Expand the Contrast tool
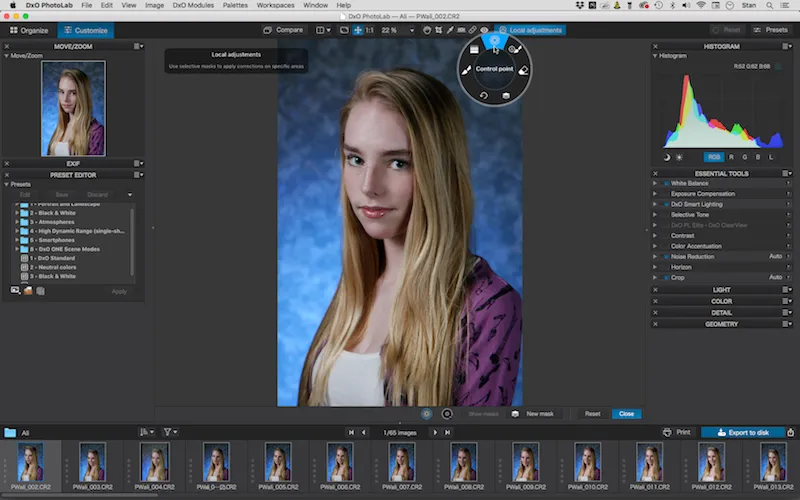800x500 pixels. pos(655,236)
